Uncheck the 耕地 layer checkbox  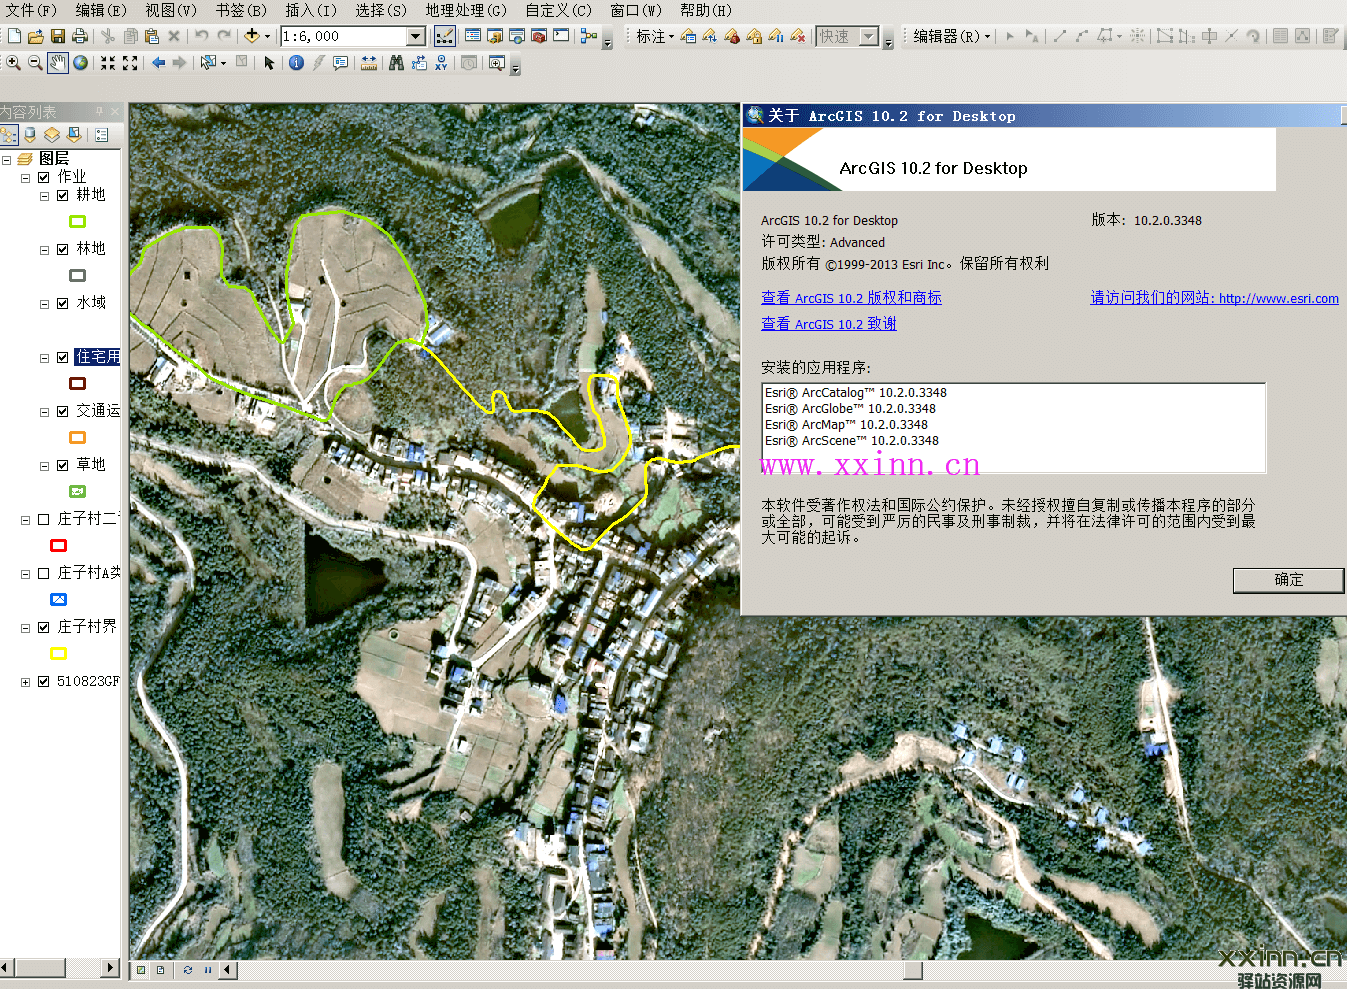tap(63, 195)
